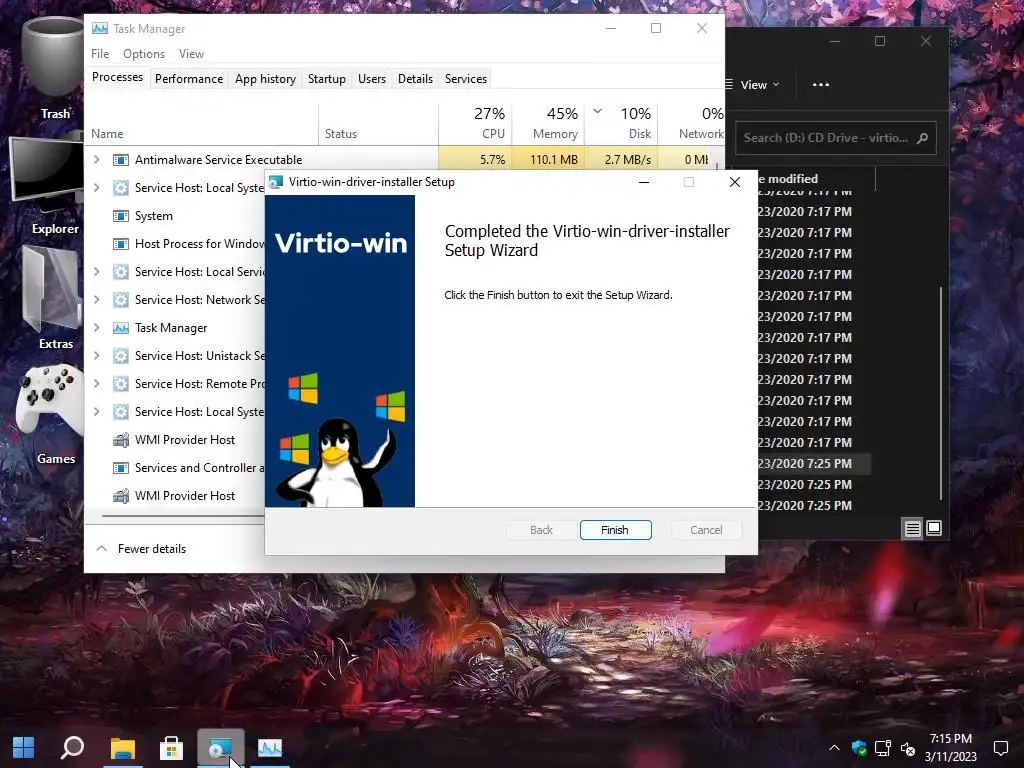Expand Service Host: Network Service row
This screenshot has width=1024, height=768.
[97, 299]
